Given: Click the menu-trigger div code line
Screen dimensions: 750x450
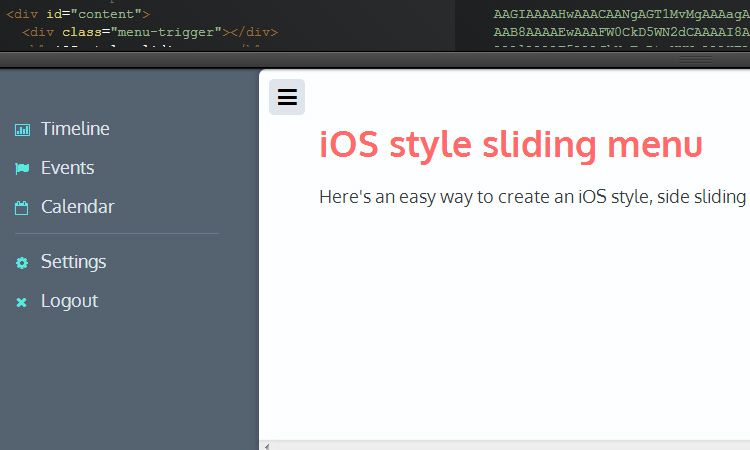Looking at the screenshot, I should 150,32.
